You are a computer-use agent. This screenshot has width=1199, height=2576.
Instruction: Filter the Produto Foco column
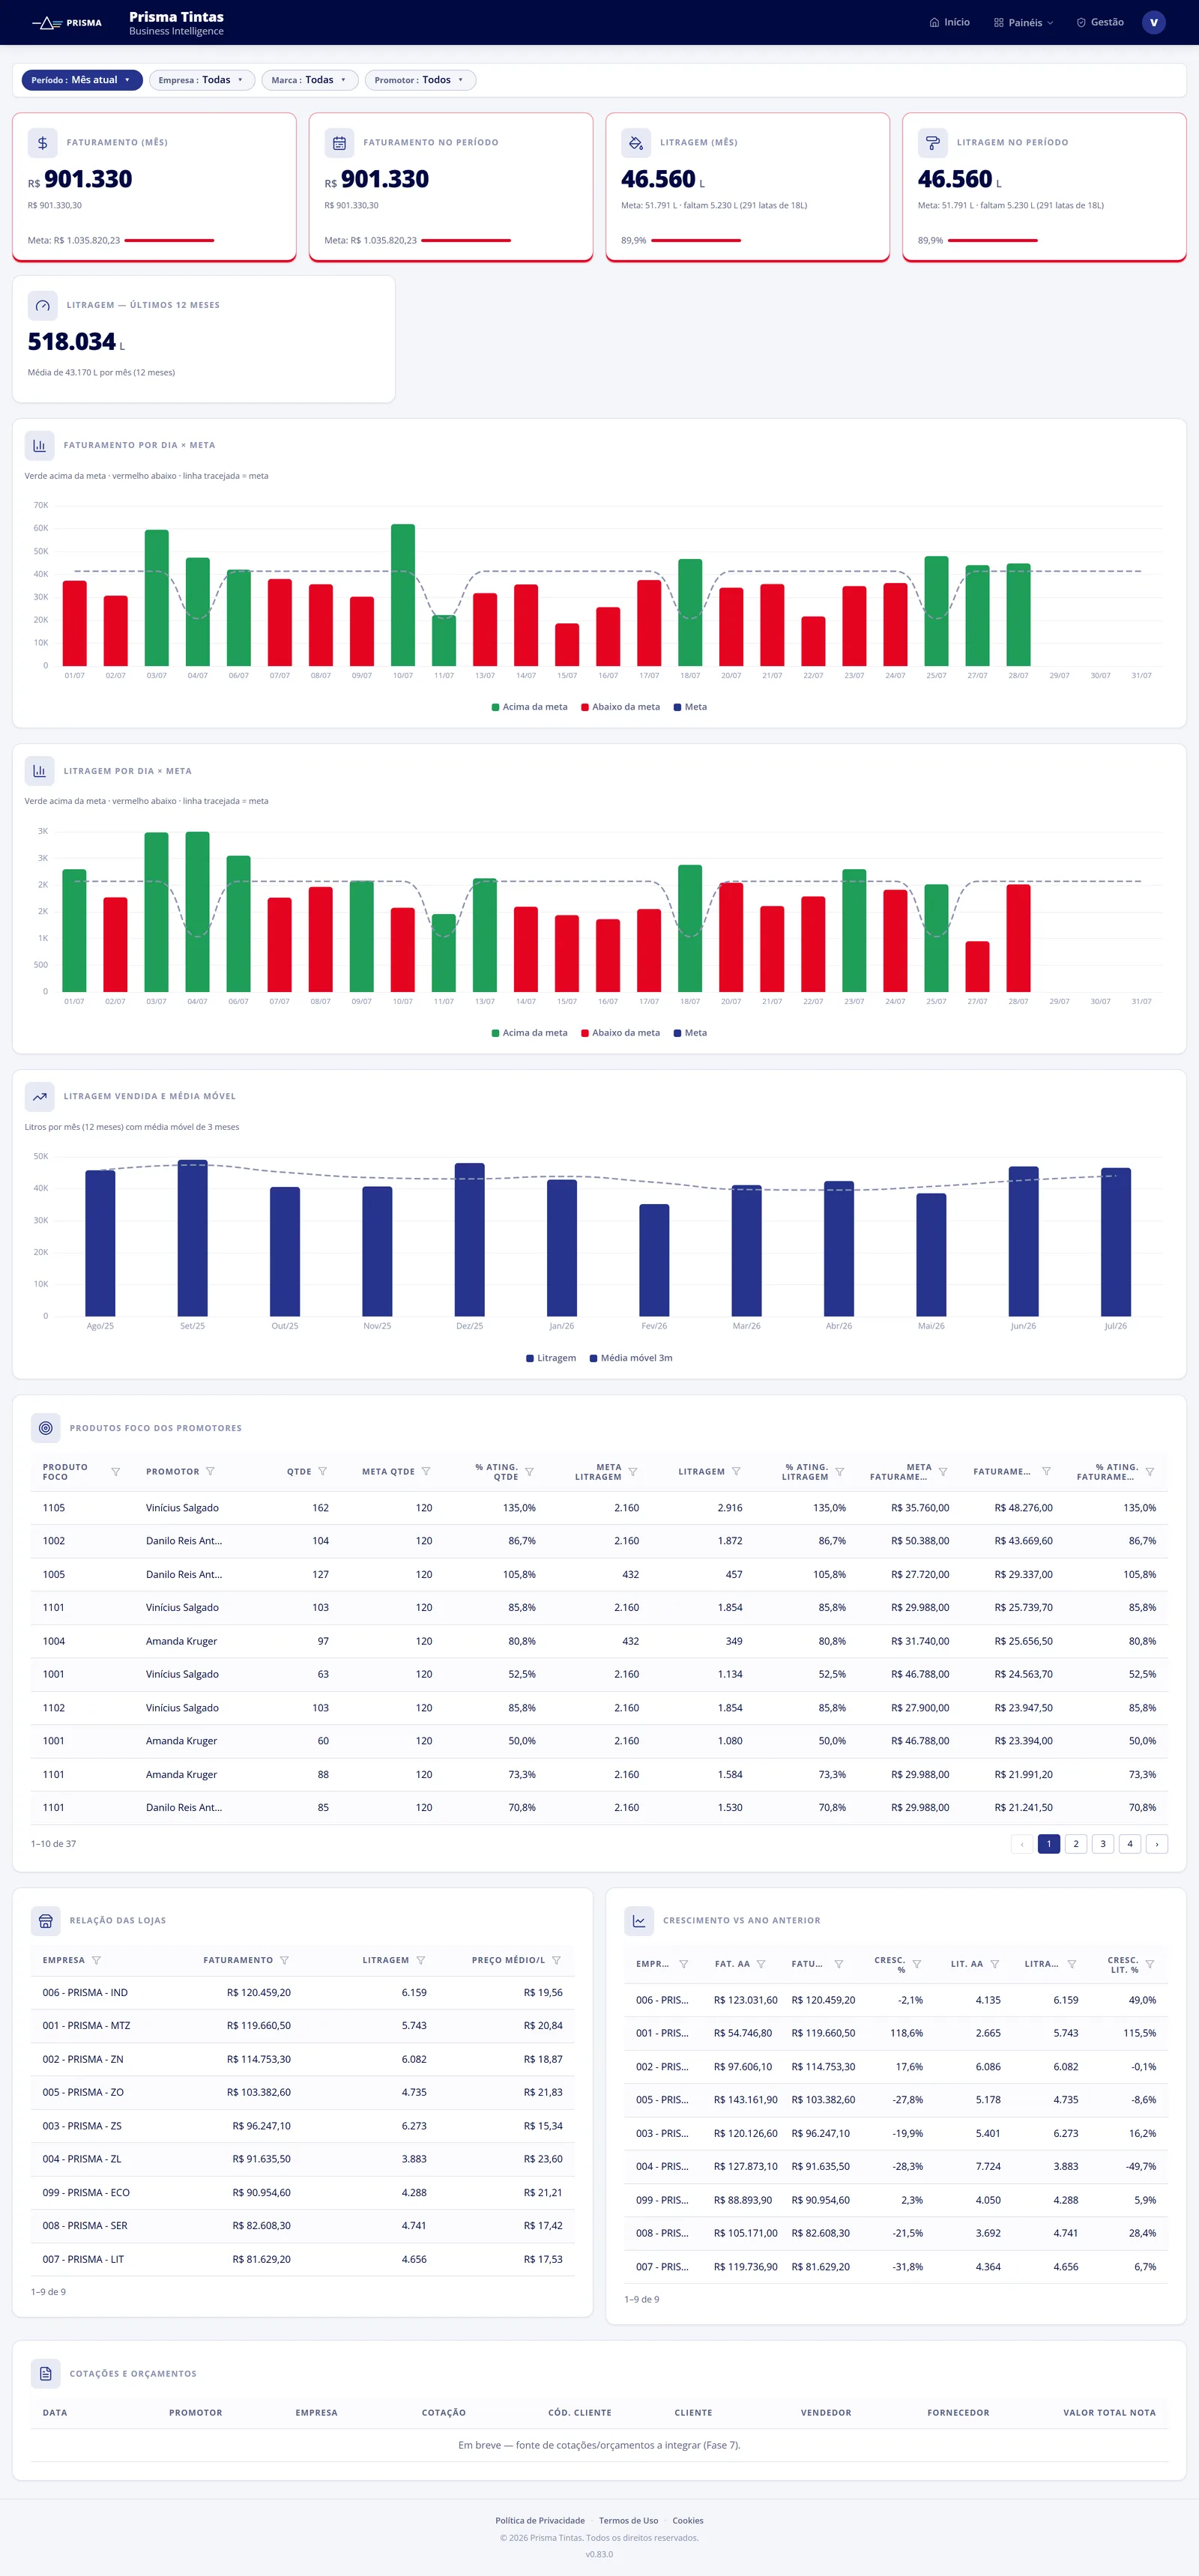(115, 1472)
